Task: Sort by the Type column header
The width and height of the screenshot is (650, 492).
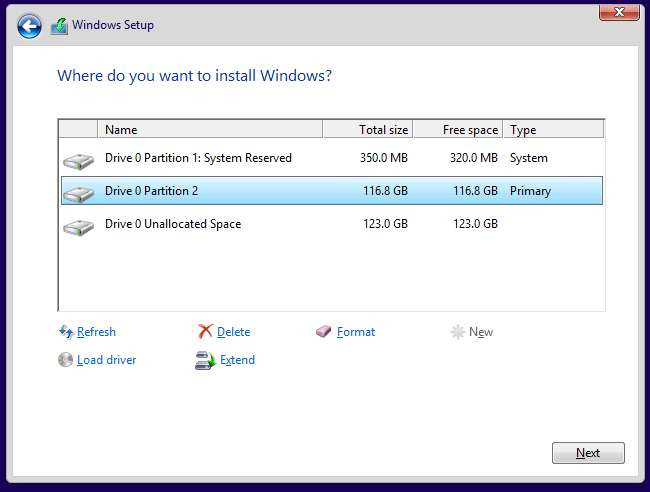Action: tap(552, 130)
